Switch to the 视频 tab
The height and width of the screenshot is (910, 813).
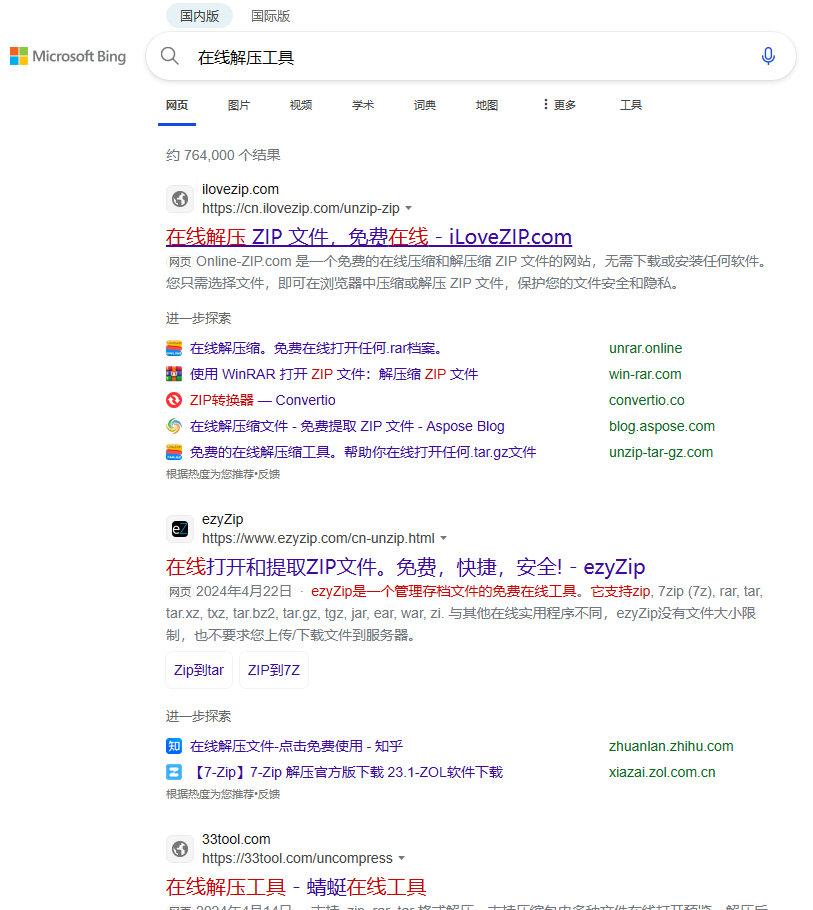click(300, 104)
